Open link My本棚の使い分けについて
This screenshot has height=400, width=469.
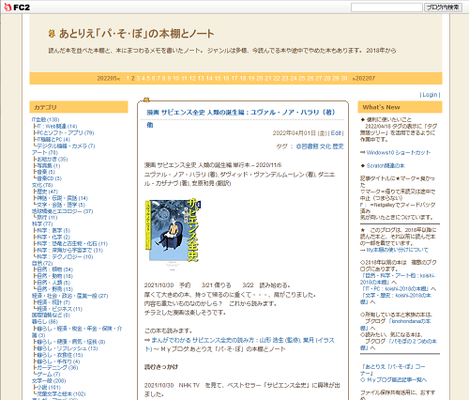[397, 250]
